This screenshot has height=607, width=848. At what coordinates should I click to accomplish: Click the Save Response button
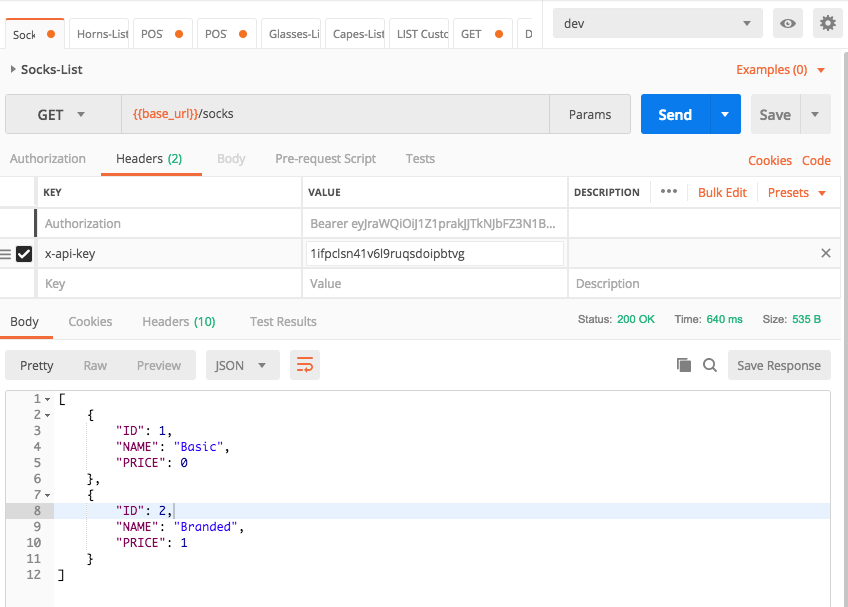[779, 365]
